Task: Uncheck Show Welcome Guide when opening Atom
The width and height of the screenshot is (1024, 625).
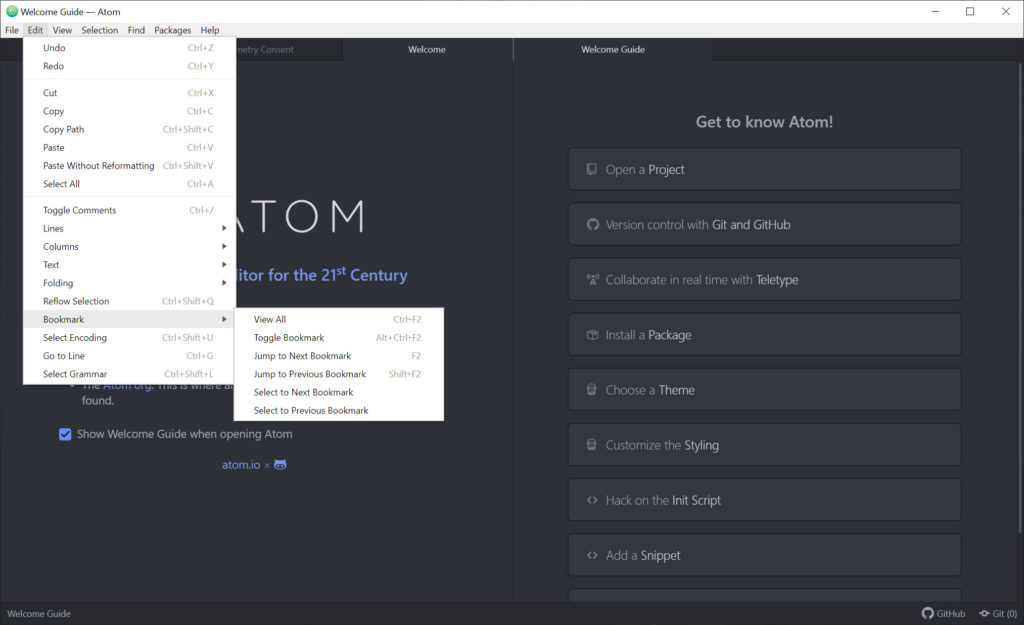Action: (x=65, y=434)
